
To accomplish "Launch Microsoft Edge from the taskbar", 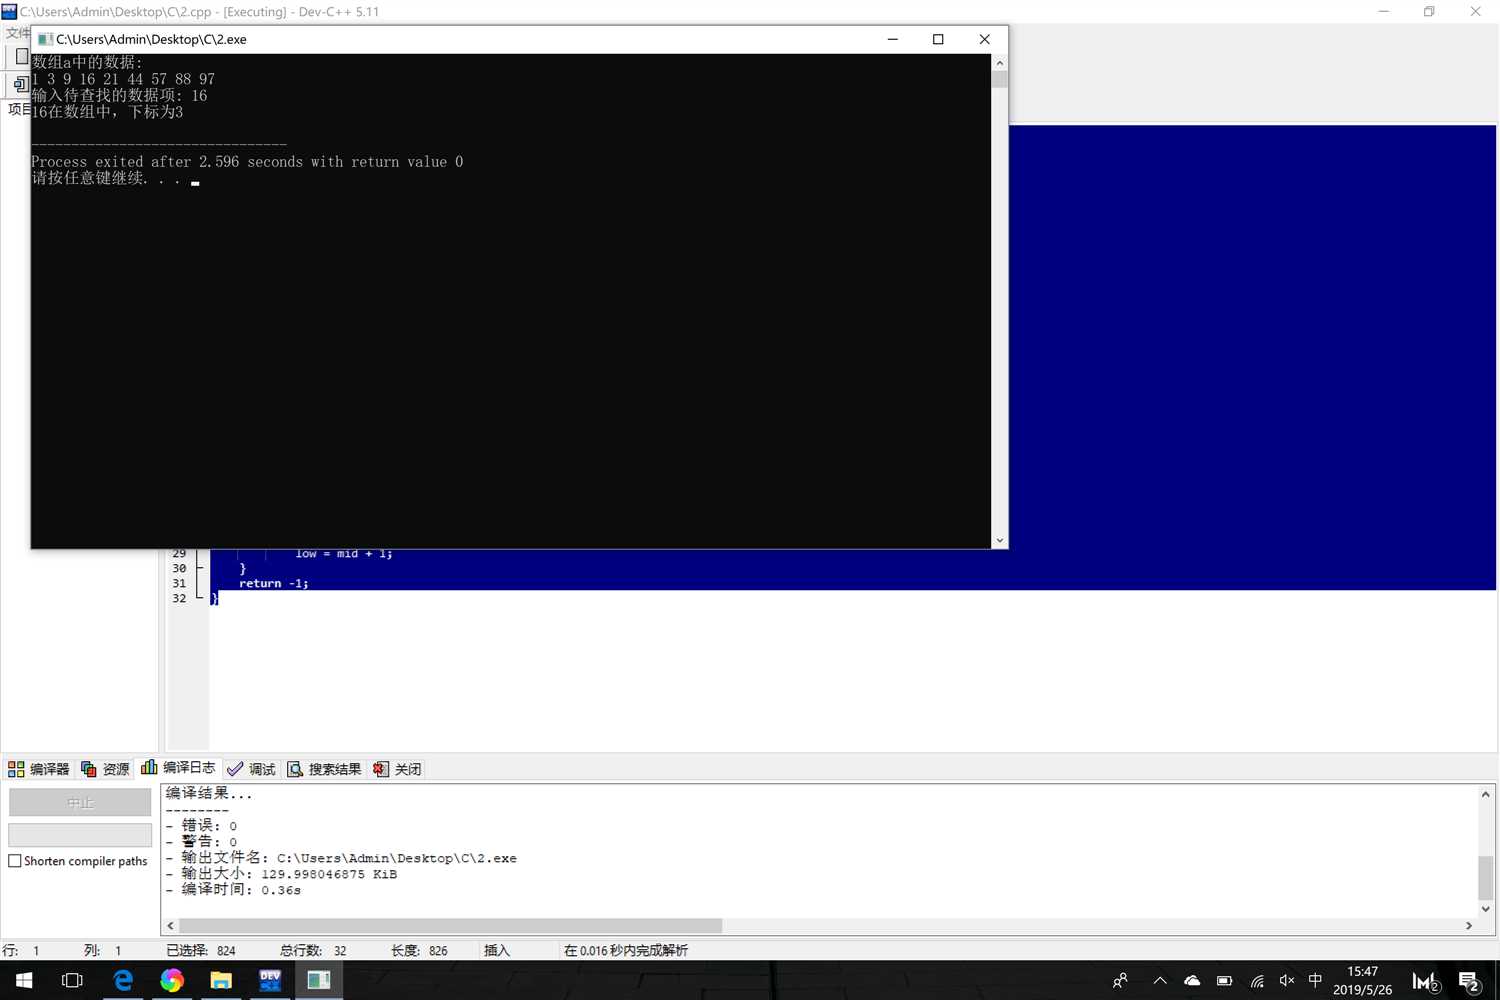I will 122,981.
